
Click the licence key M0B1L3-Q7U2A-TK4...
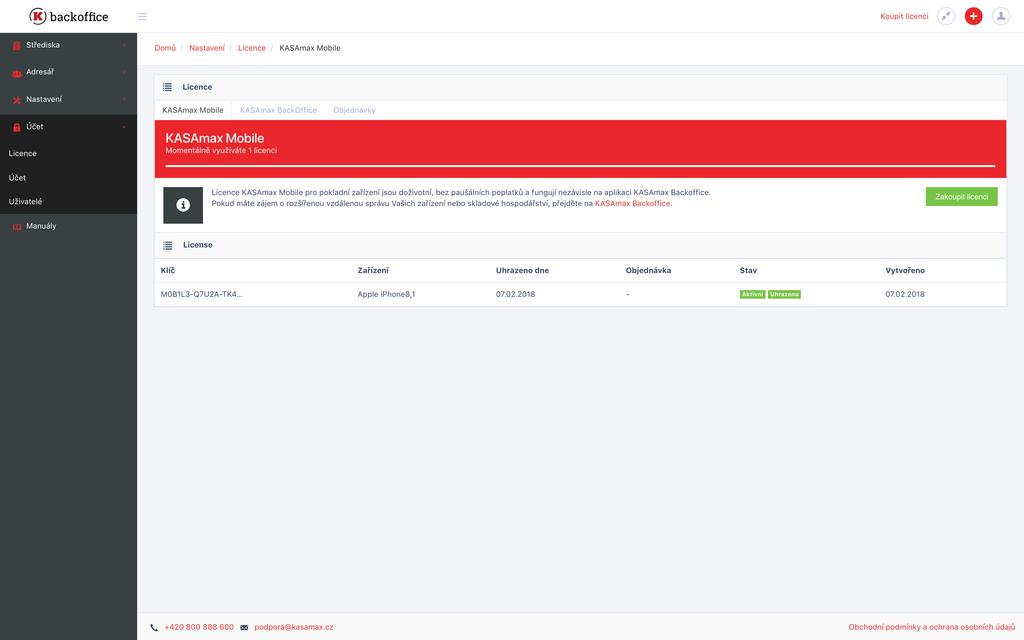pyautogui.click(x=201, y=295)
